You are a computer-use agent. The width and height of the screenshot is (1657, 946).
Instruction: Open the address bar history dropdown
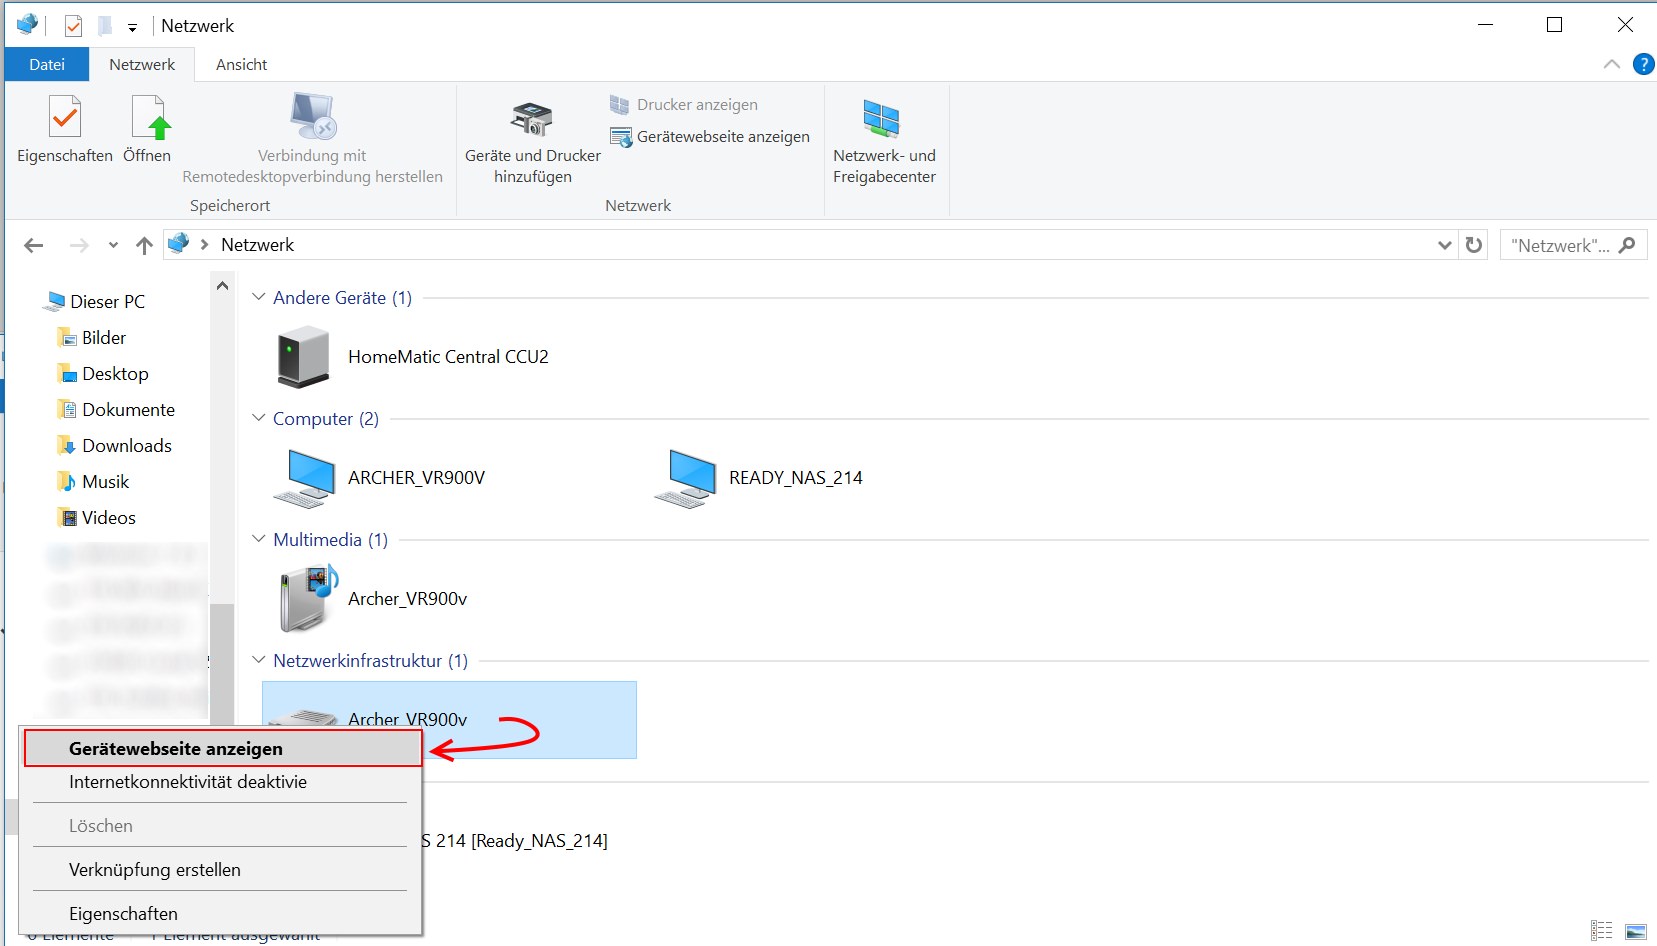1444,245
